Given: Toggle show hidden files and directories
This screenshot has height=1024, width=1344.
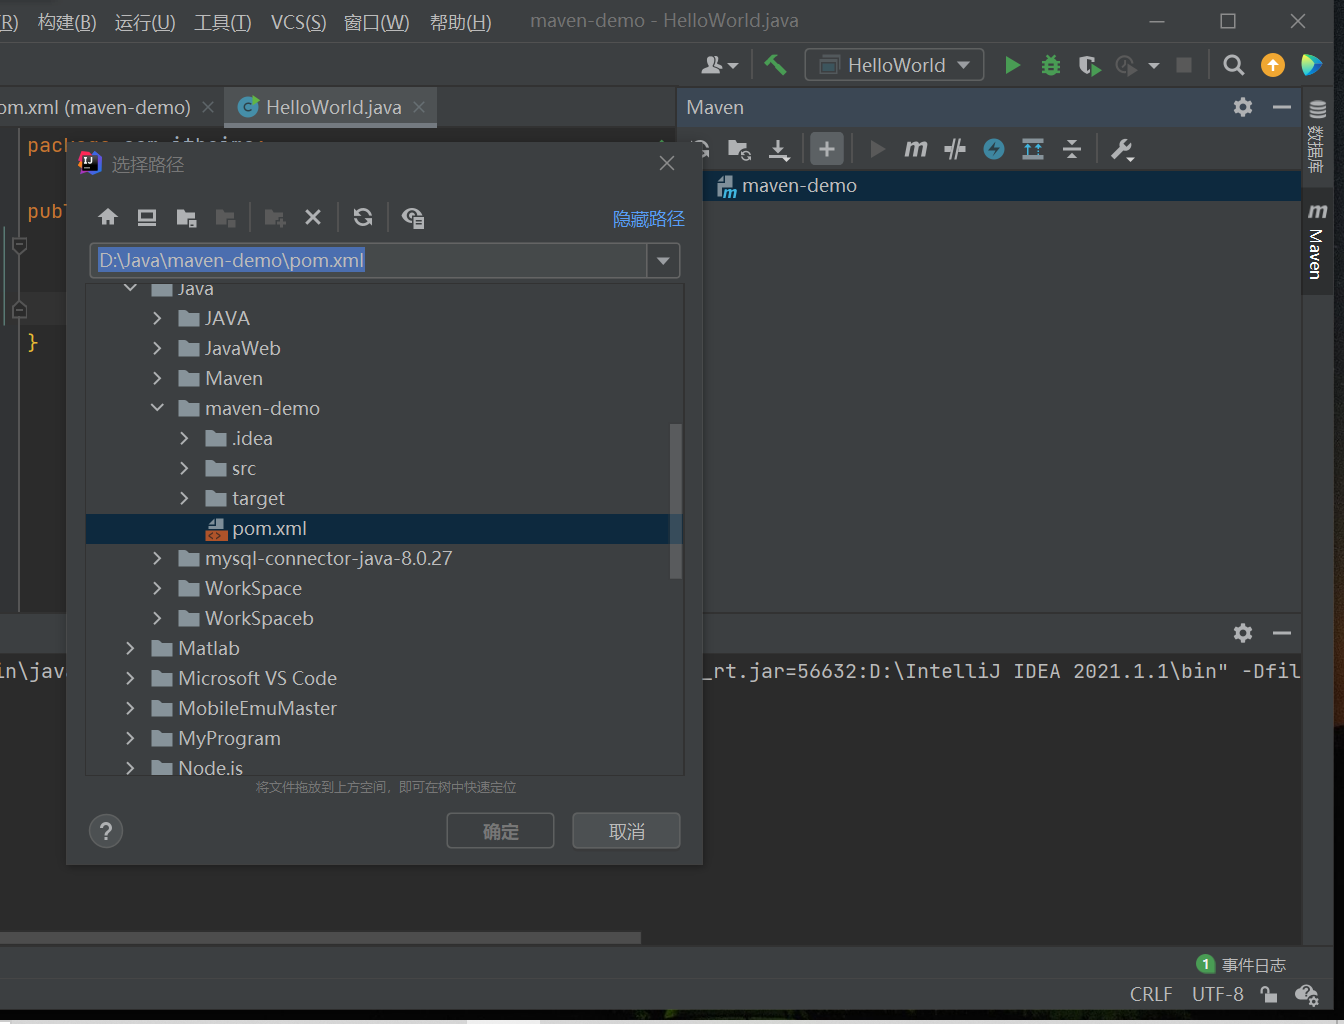Looking at the screenshot, I should pyautogui.click(x=412, y=217).
